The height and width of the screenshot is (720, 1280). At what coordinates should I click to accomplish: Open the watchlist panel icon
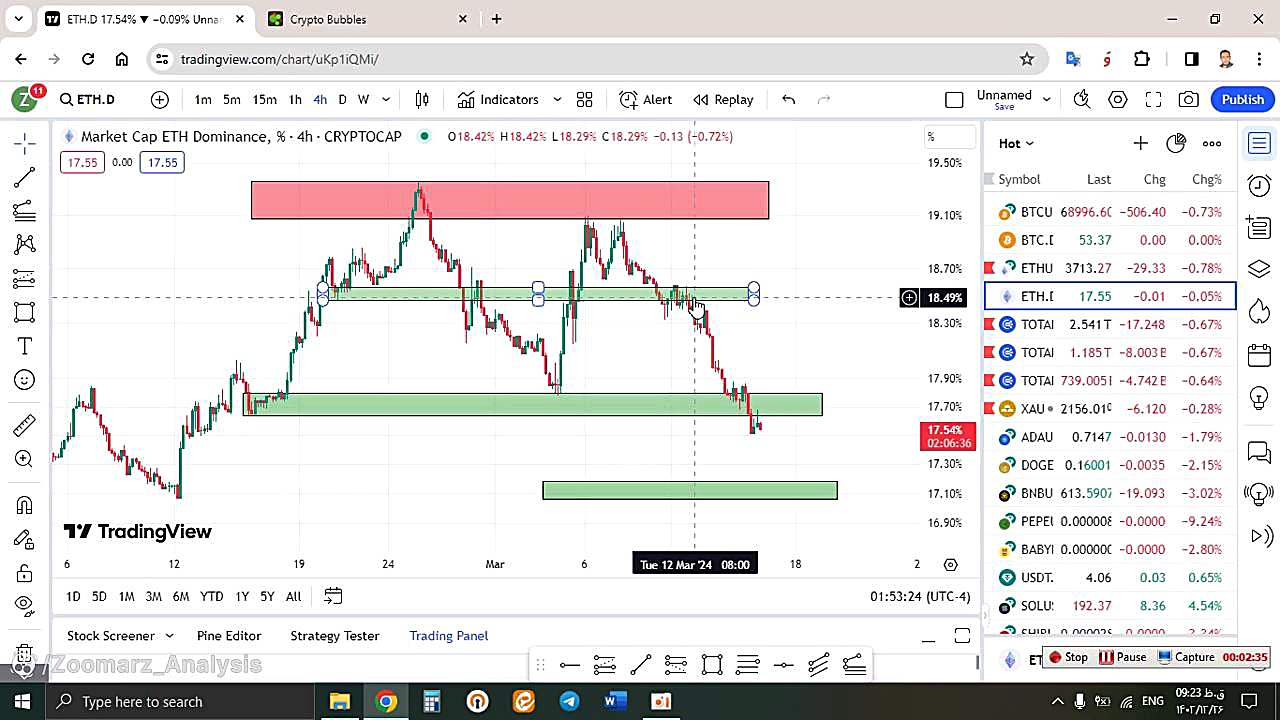point(1259,144)
